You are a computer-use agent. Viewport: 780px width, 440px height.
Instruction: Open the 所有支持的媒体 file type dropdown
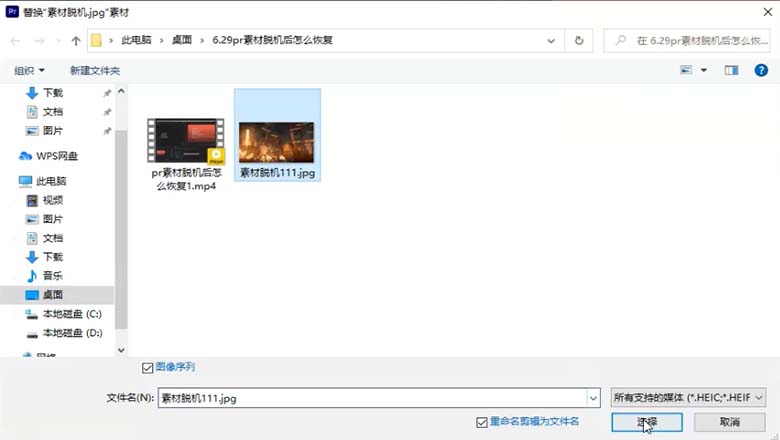click(x=688, y=398)
